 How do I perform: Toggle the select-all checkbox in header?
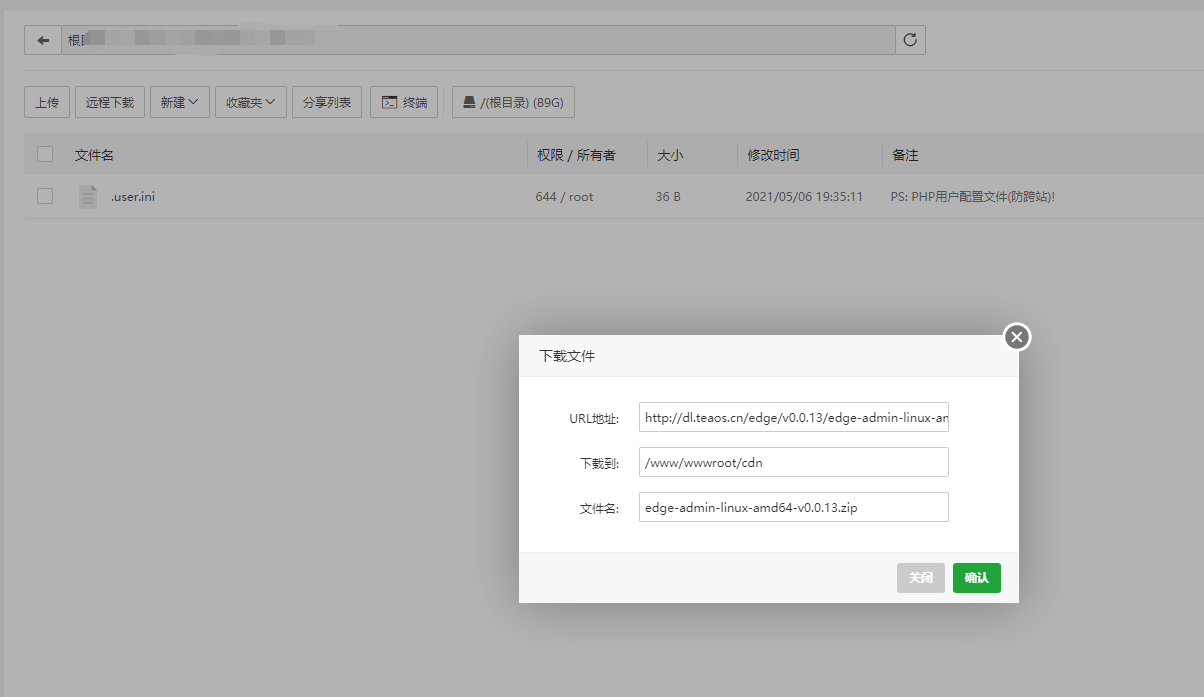[x=45, y=154]
